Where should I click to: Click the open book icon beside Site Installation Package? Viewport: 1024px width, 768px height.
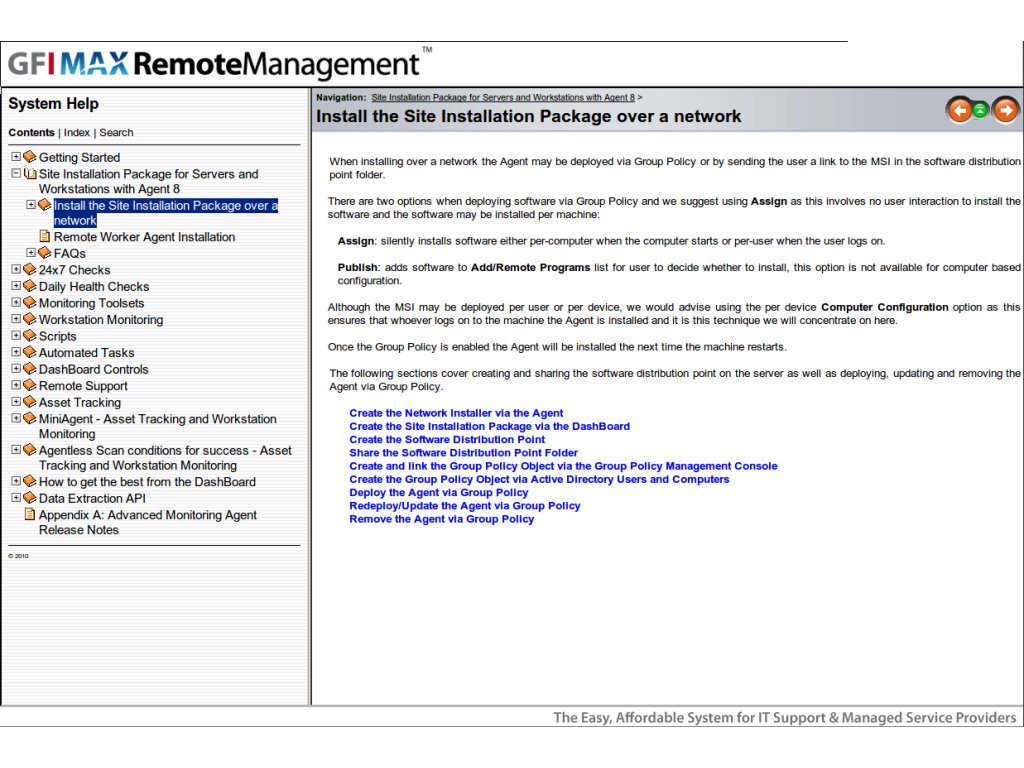point(30,174)
